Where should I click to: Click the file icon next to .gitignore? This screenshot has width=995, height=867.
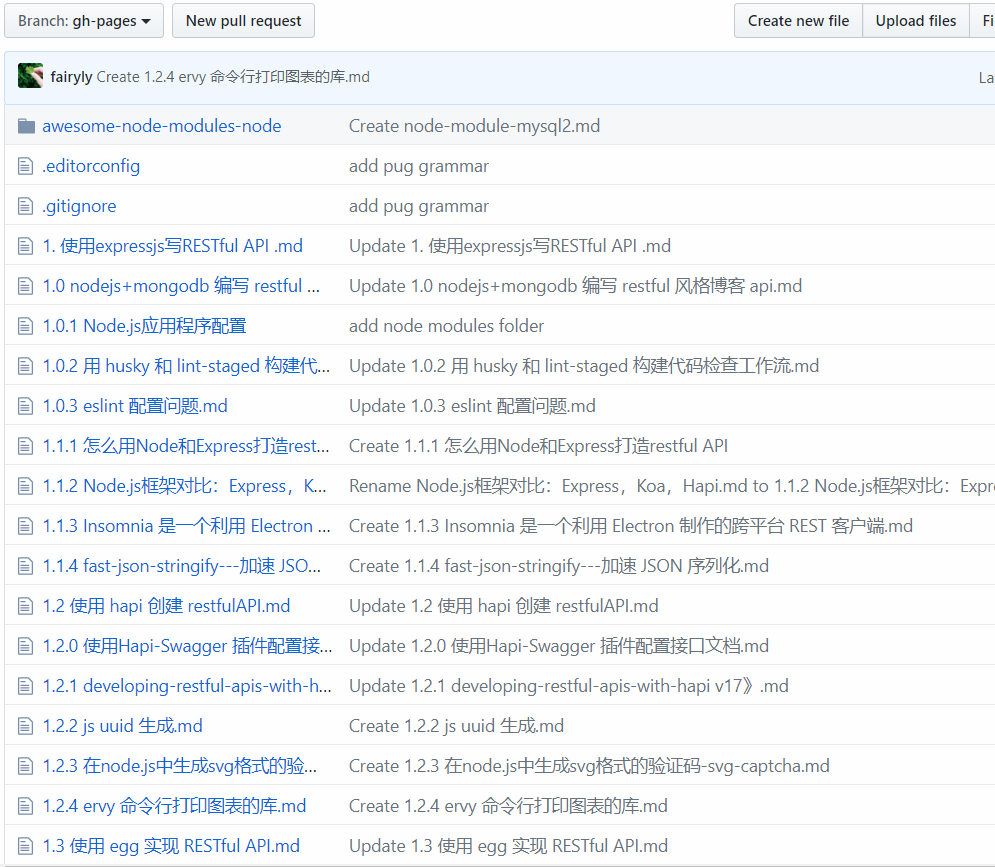(25, 206)
